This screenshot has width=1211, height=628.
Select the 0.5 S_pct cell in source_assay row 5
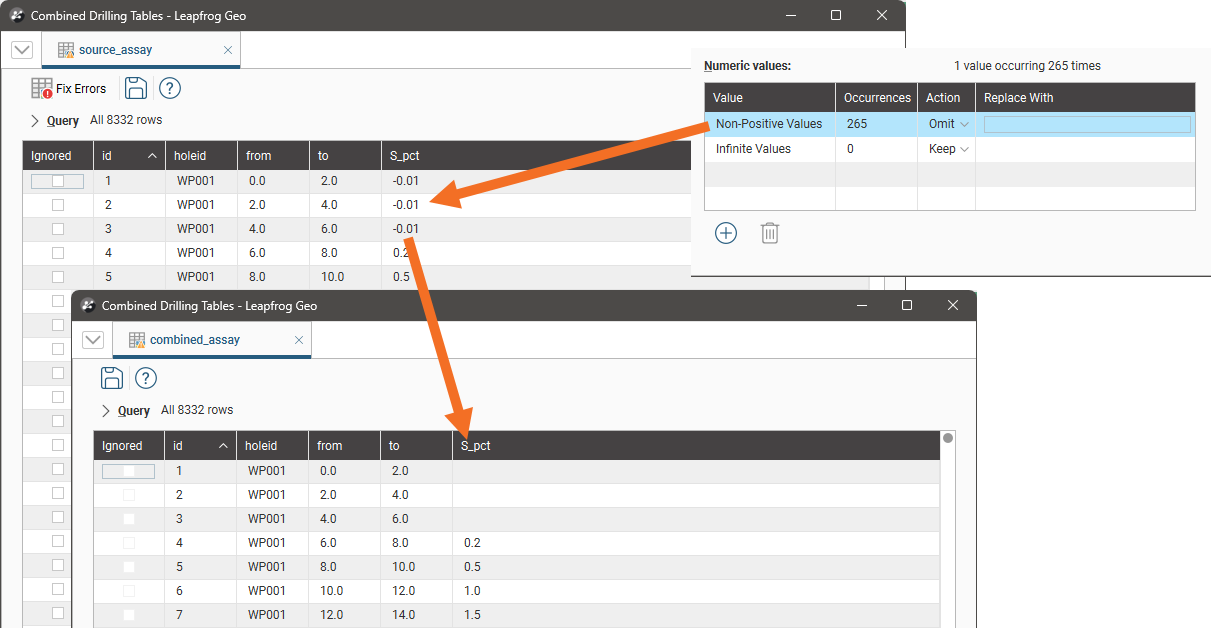coord(535,277)
